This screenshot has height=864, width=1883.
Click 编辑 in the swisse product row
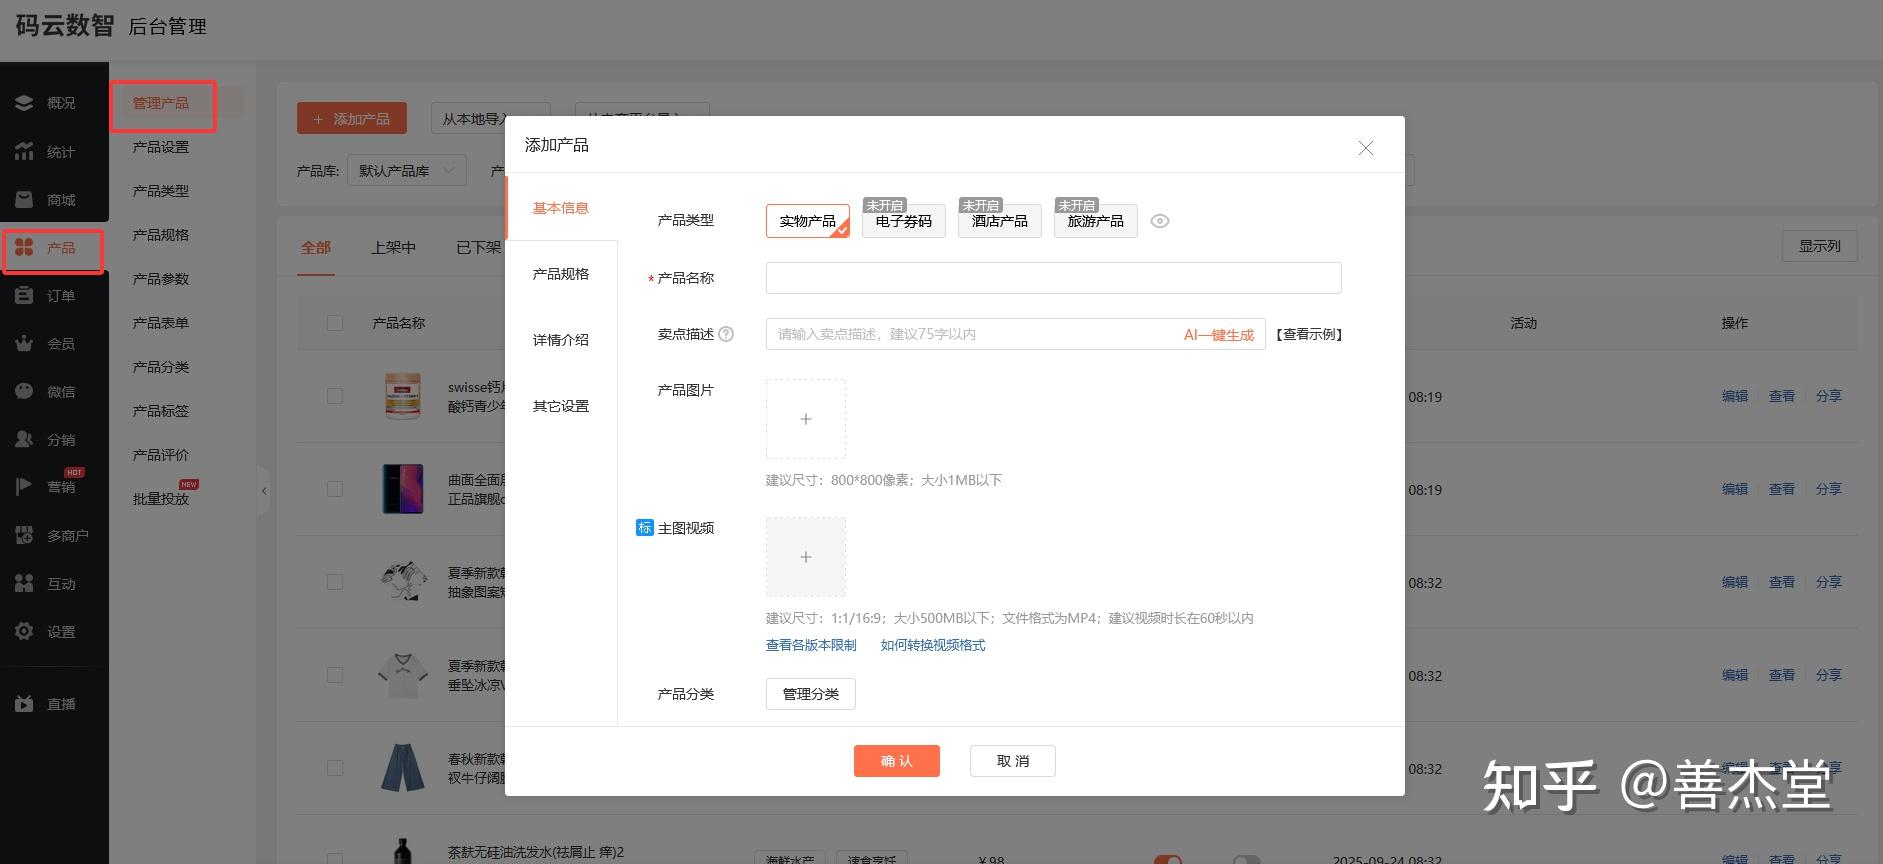1735,396
